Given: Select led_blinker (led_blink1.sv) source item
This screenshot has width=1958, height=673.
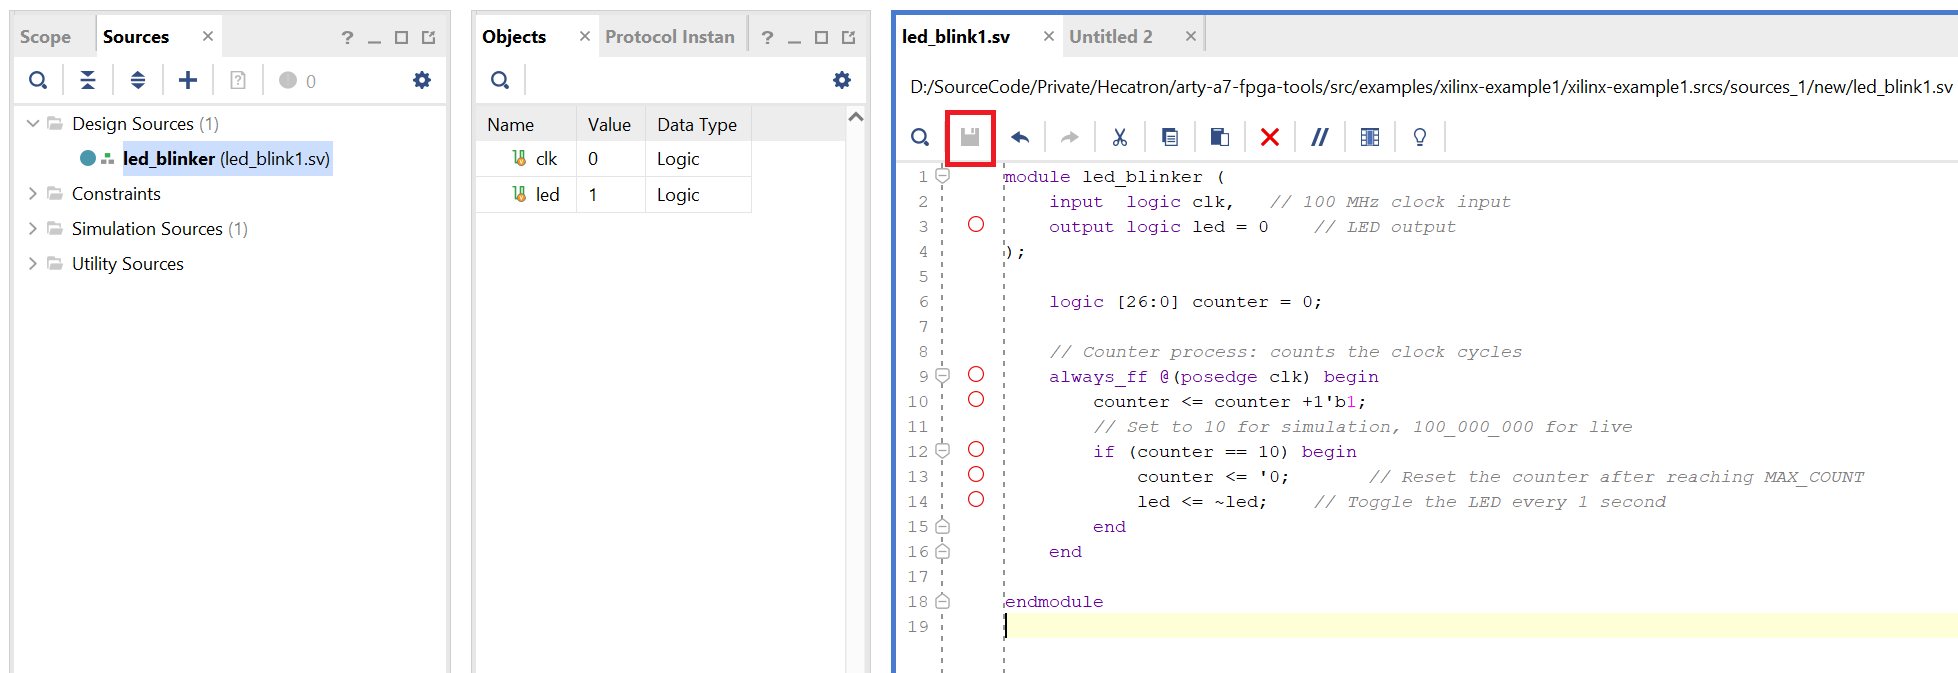Looking at the screenshot, I should click(x=226, y=159).
